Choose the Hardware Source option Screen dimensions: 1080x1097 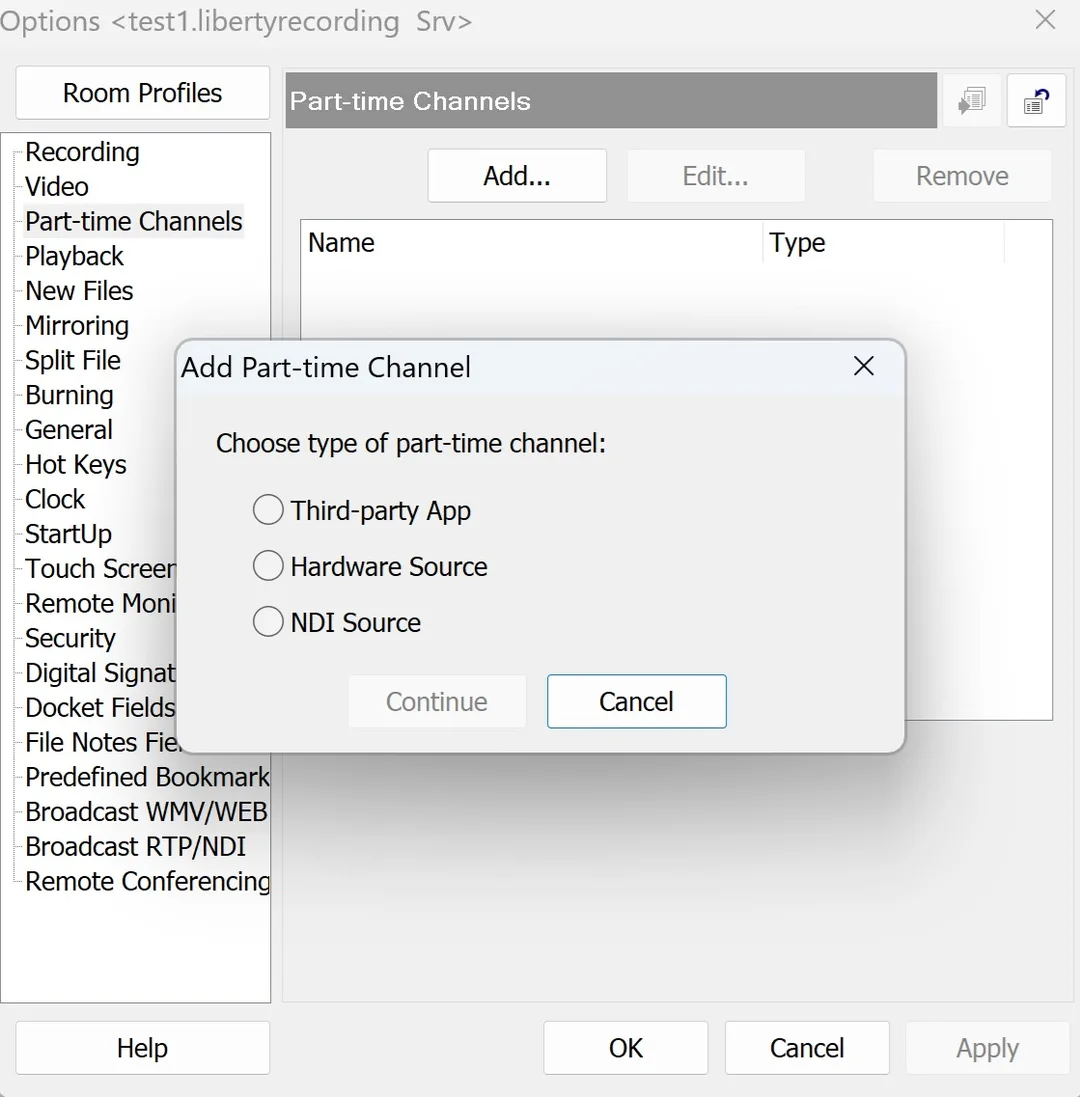(x=268, y=566)
